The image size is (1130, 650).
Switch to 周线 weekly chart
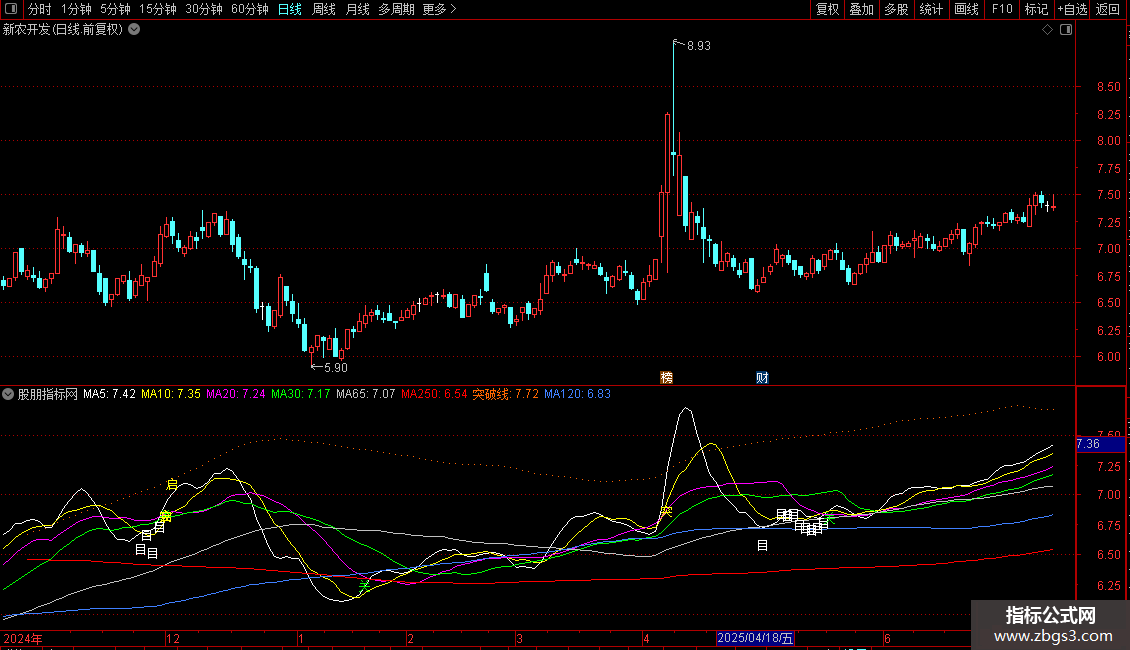(324, 9)
